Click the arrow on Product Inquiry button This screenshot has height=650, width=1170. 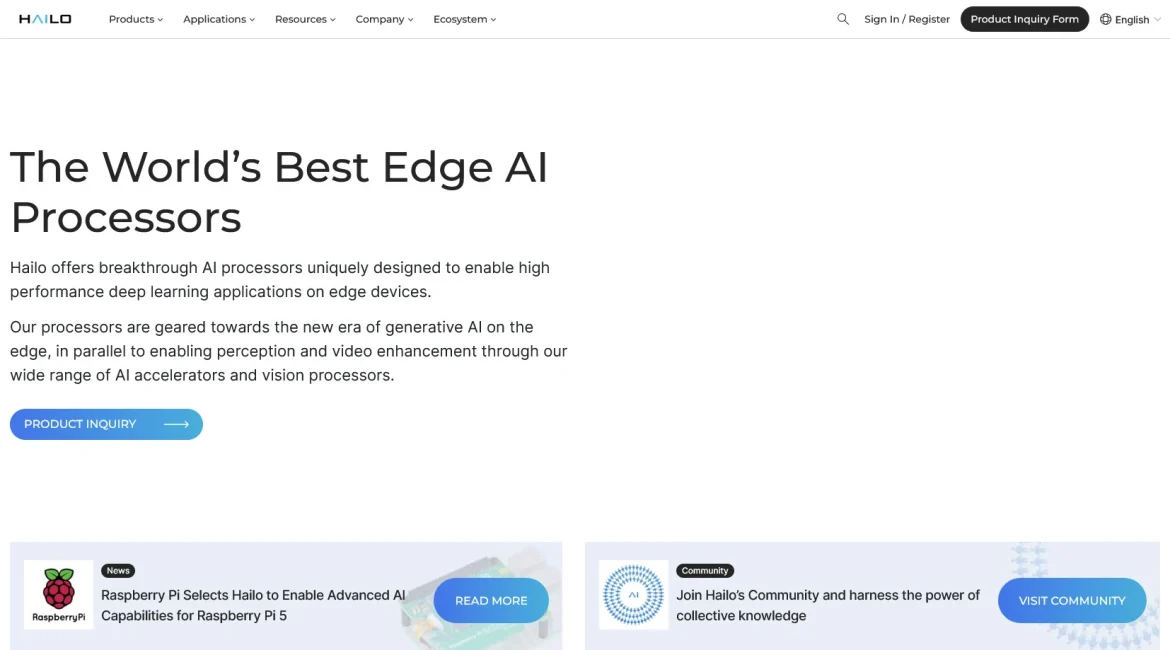click(x=176, y=424)
